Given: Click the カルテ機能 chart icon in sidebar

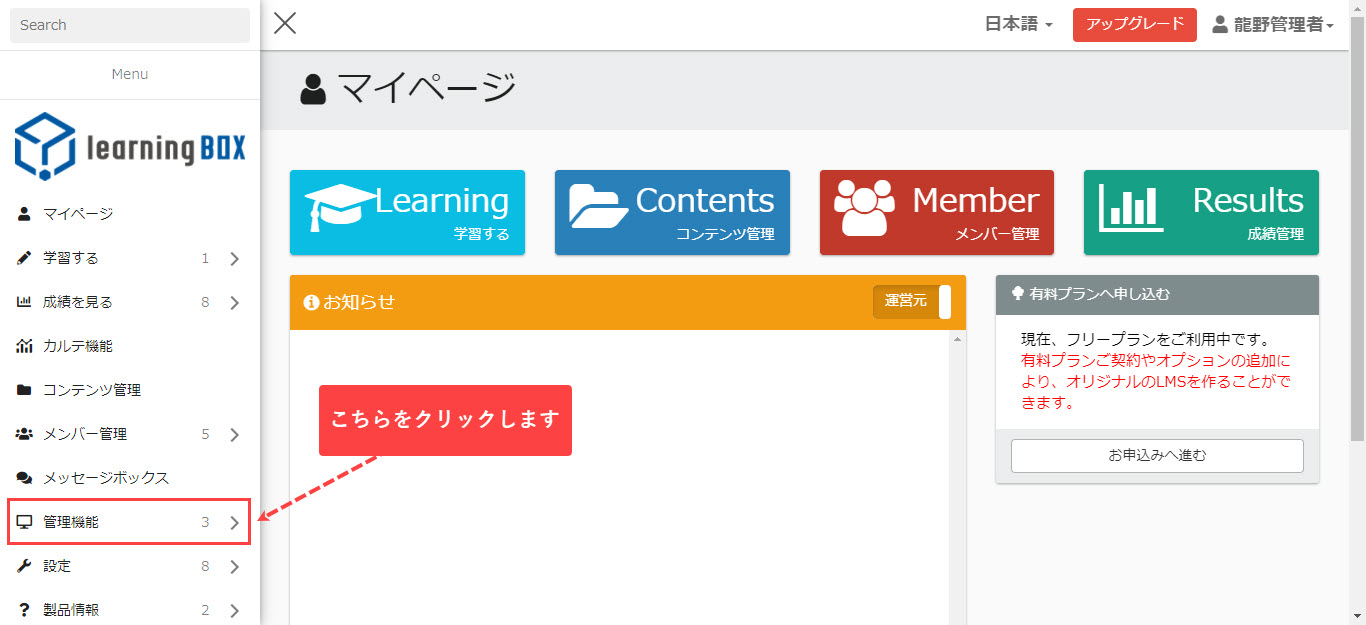Looking at the screenshot, I should tap(24, 346).
